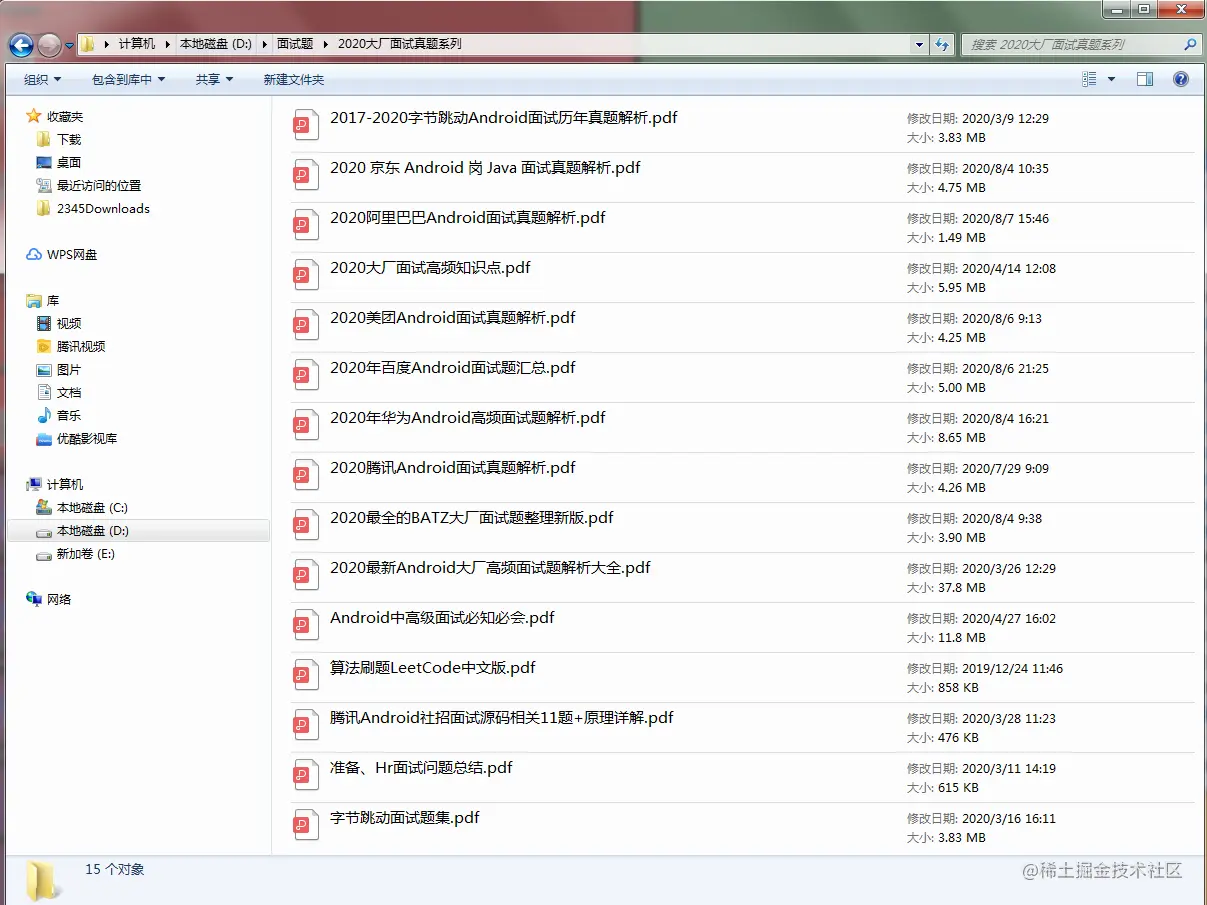Select 网络 in the navigation pane
The height and width of the screenshot is (905, 1207).
pos(59,599)
